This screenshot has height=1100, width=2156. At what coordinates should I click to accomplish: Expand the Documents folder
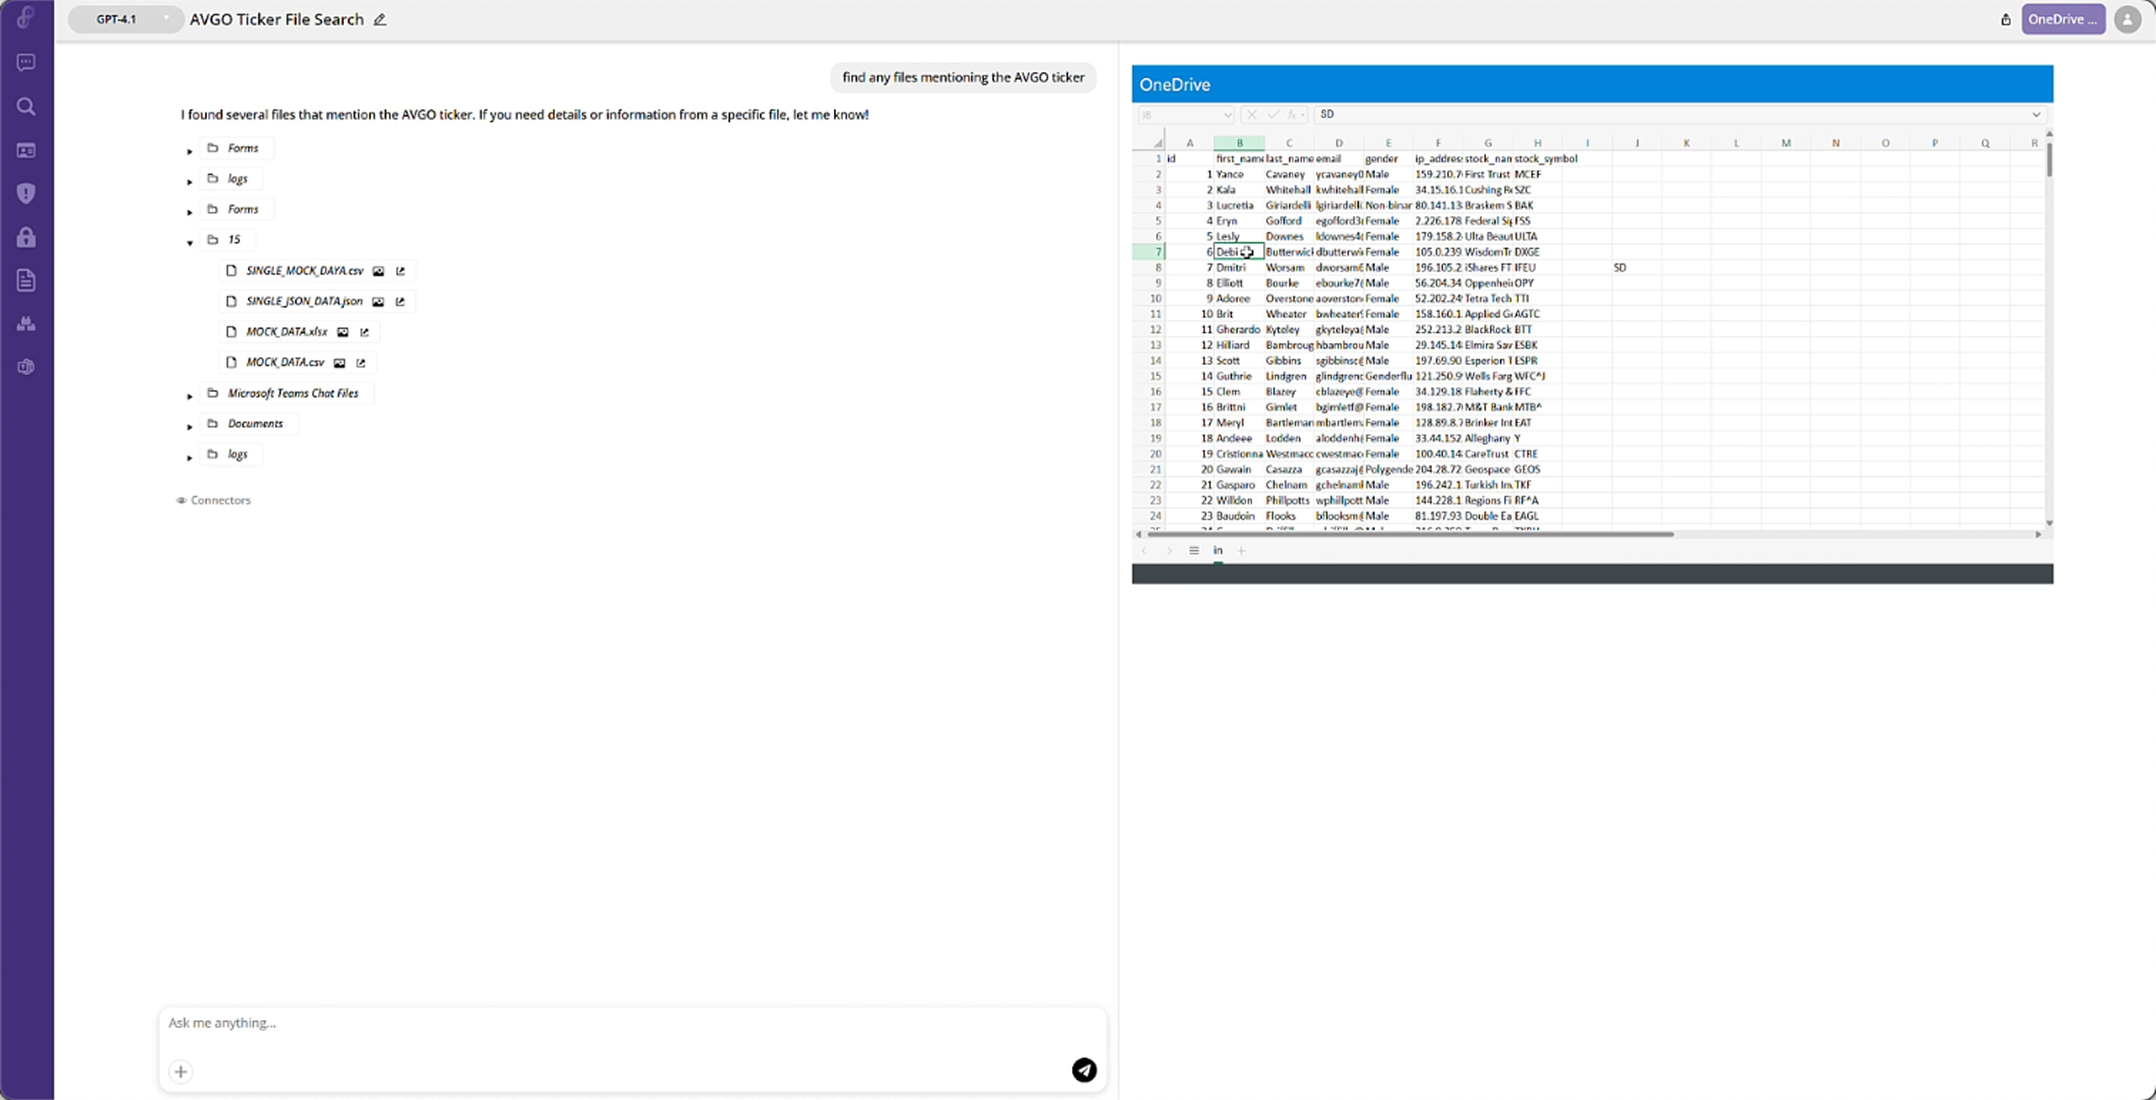189,427
